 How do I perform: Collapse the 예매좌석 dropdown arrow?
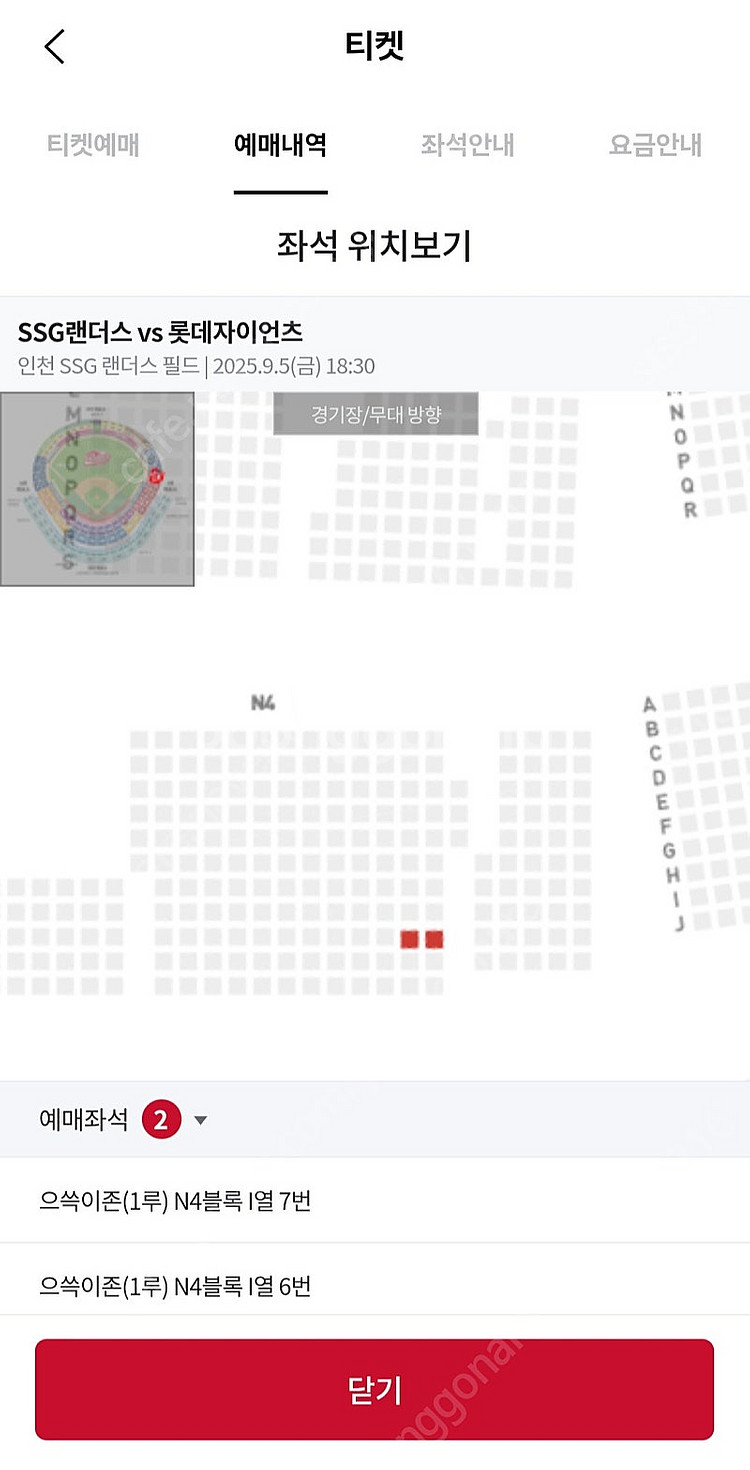pyautogui.click(x=200, y=1120)
